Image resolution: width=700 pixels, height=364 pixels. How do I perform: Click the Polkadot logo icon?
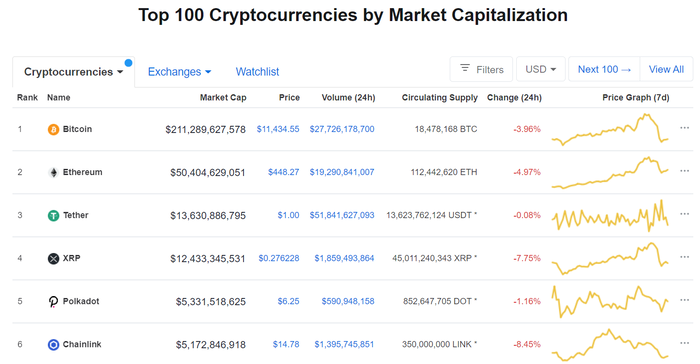coord(53,301)
